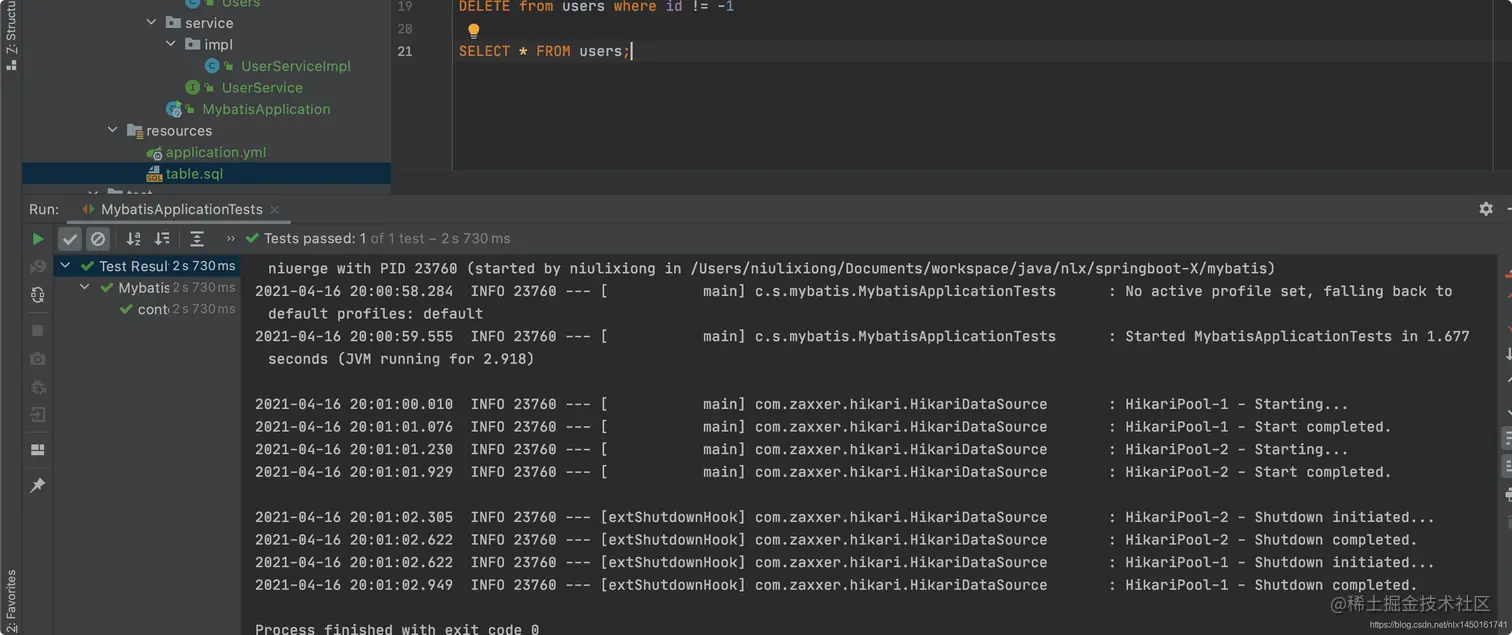Image resolution: width=1512 pixels, height=635 pixels.
Task: Toggle Show Ignored tests filter
Action: [98, 239]
